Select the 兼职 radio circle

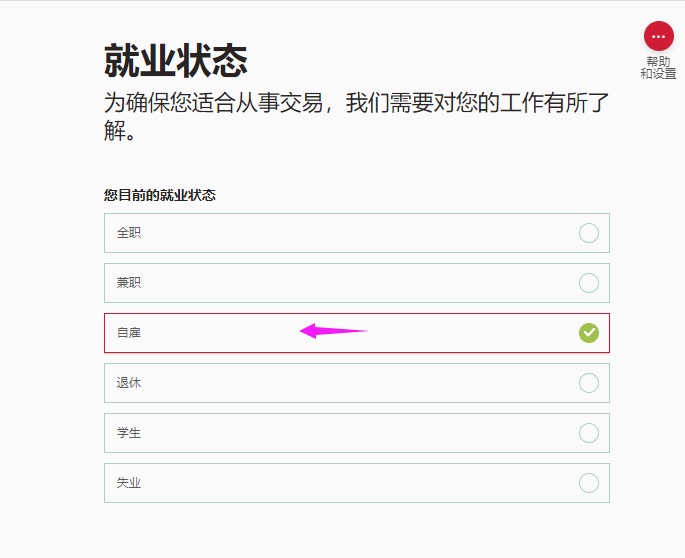coord(589,283)
